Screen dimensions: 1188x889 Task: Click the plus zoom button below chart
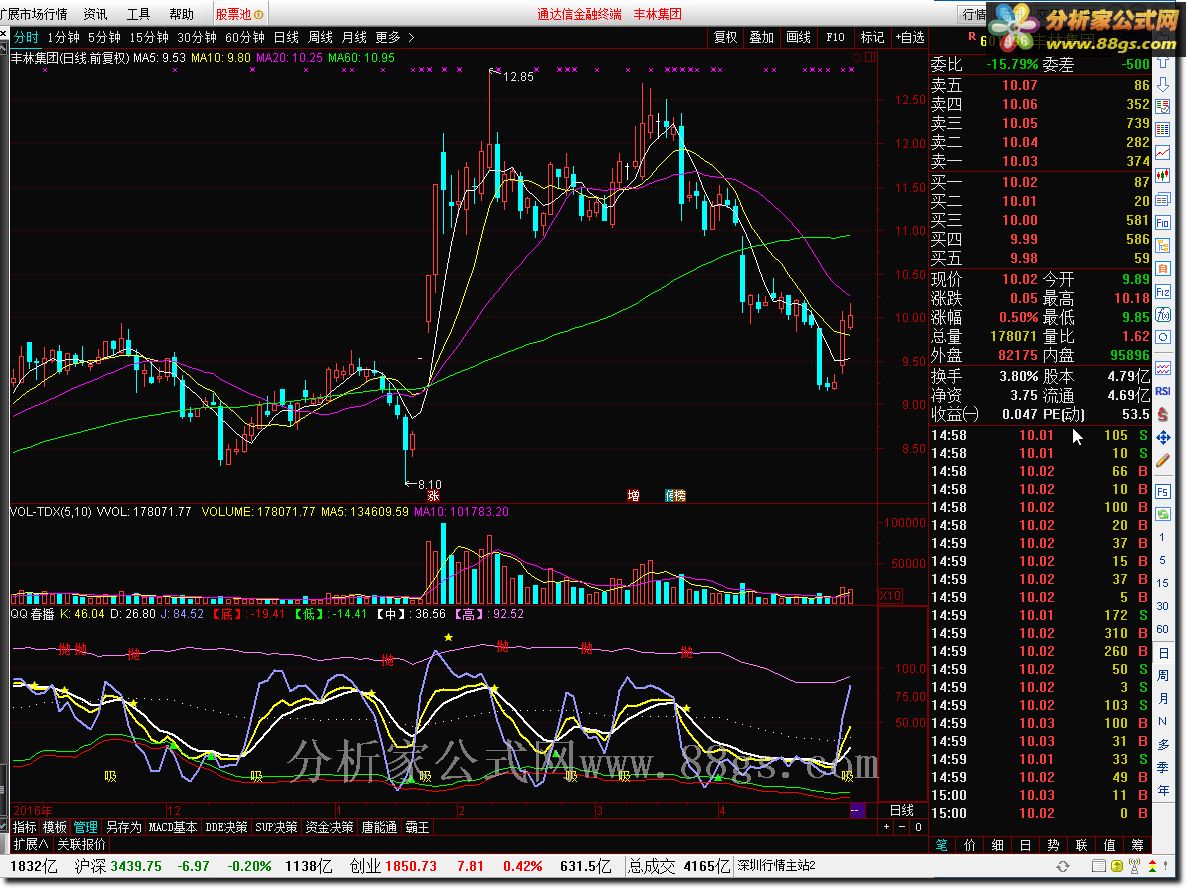pyautogui.click(x=886, y=827)
